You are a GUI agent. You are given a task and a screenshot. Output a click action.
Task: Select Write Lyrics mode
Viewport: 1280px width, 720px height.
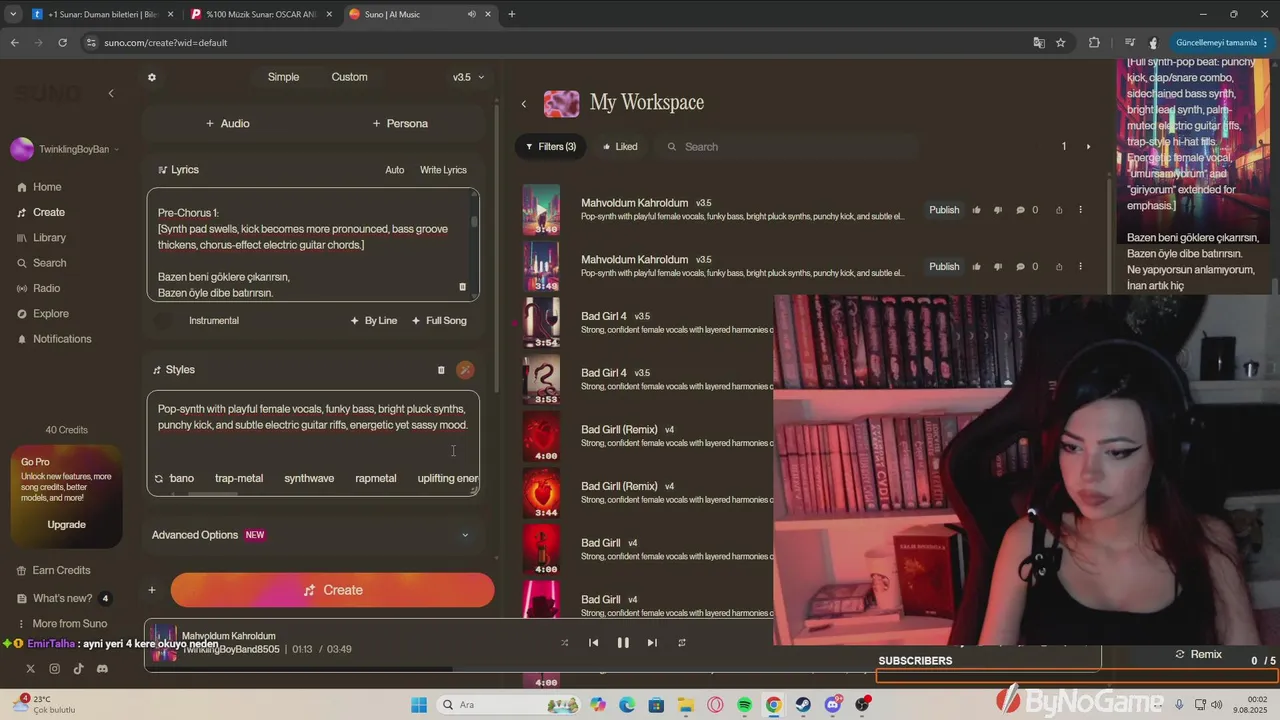pyautogui.click(x=443, y=170)
